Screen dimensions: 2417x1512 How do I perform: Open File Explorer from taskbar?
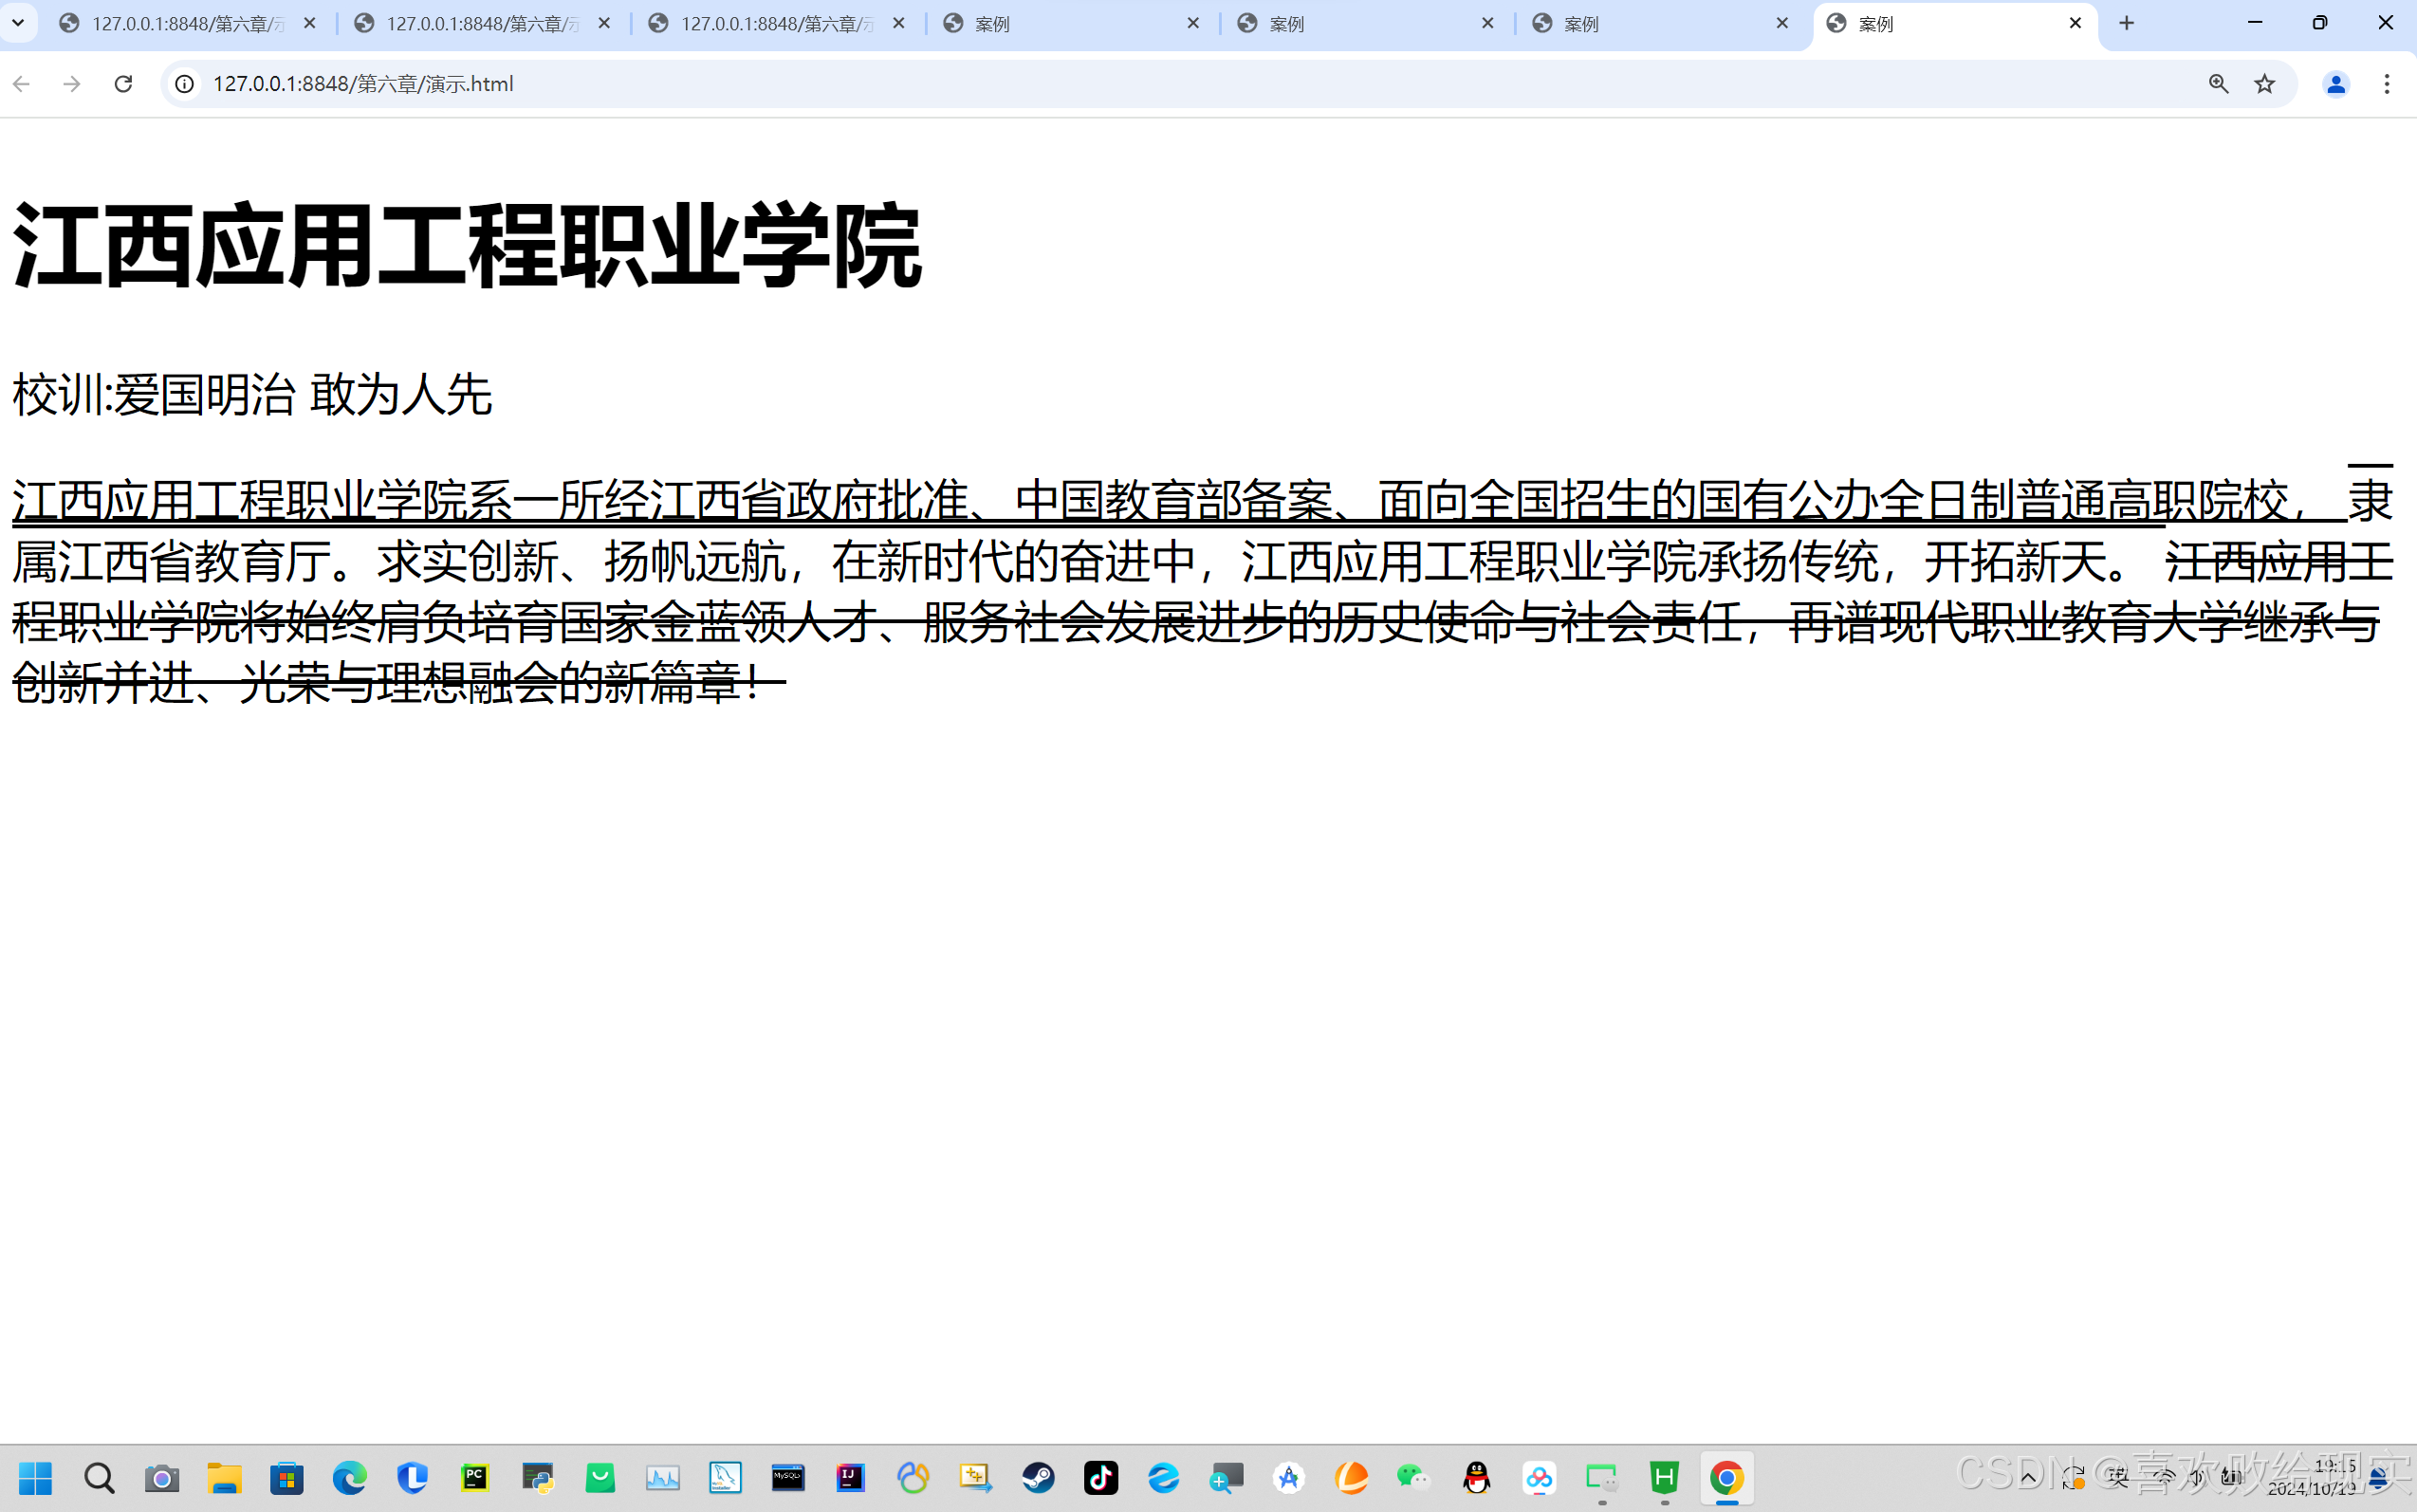(224, 1477)
